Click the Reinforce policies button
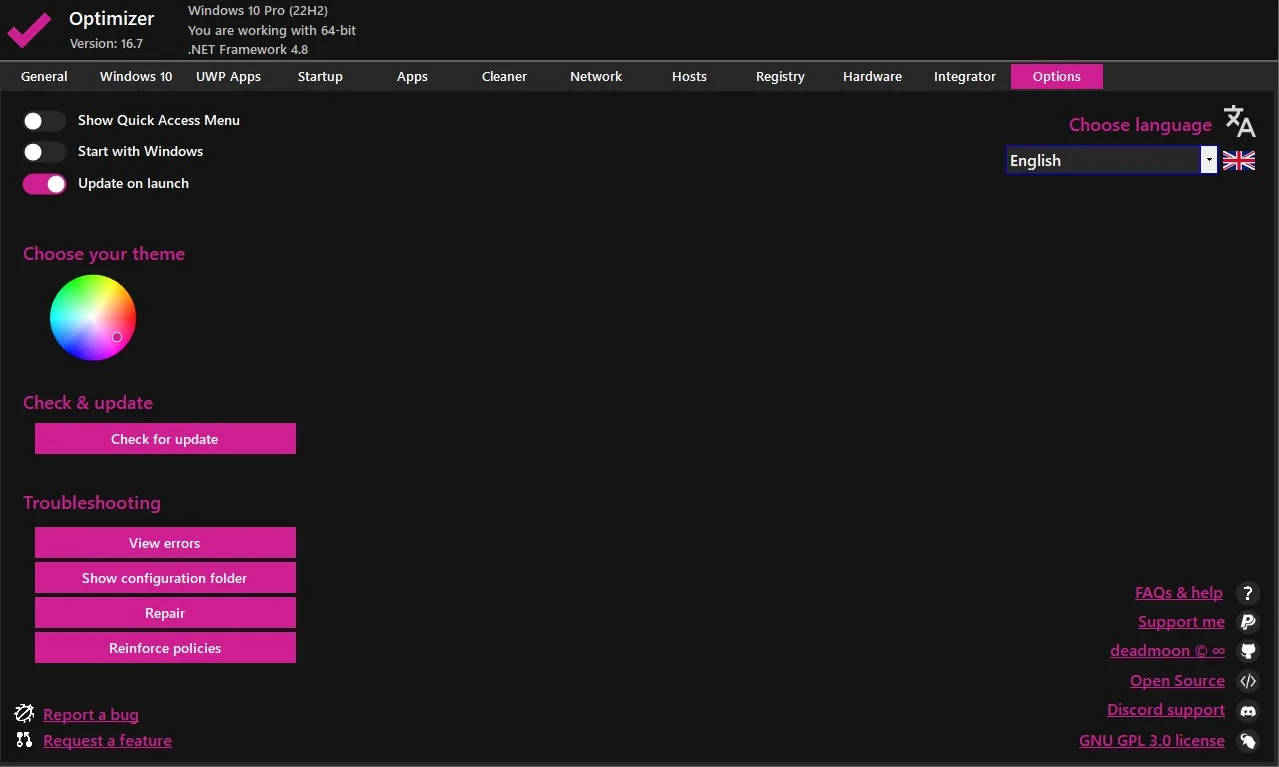1279x767 pixels. pos(165,648)
